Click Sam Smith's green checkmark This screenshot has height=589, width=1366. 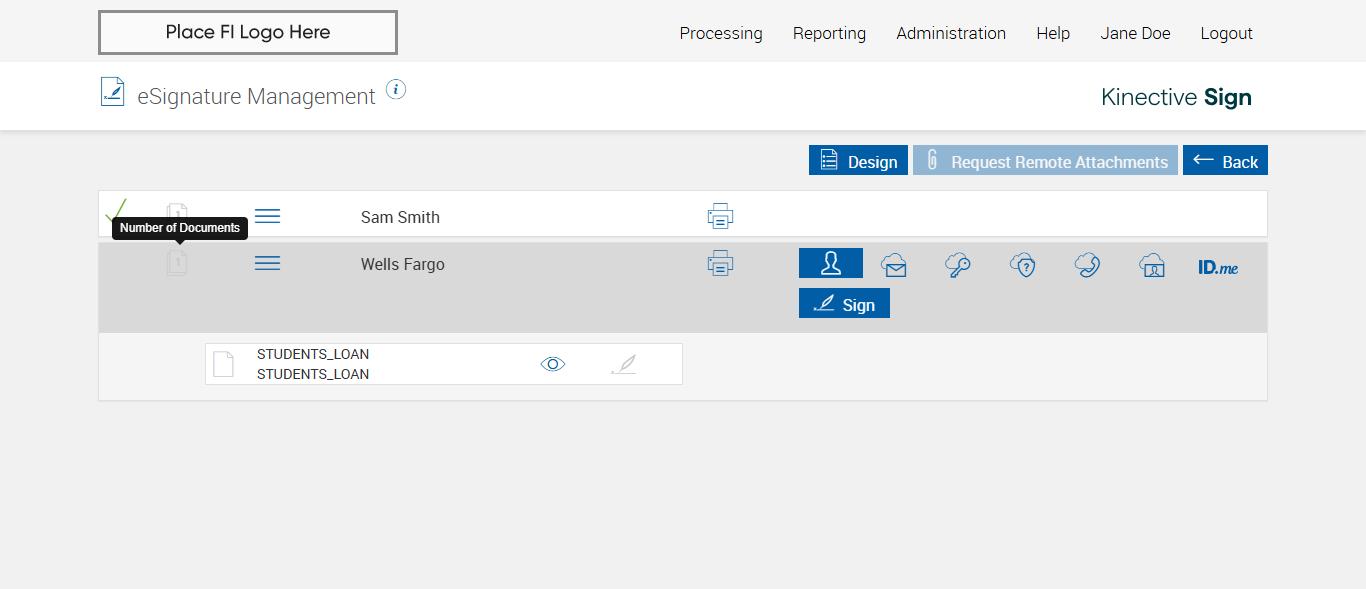[116, 211]
